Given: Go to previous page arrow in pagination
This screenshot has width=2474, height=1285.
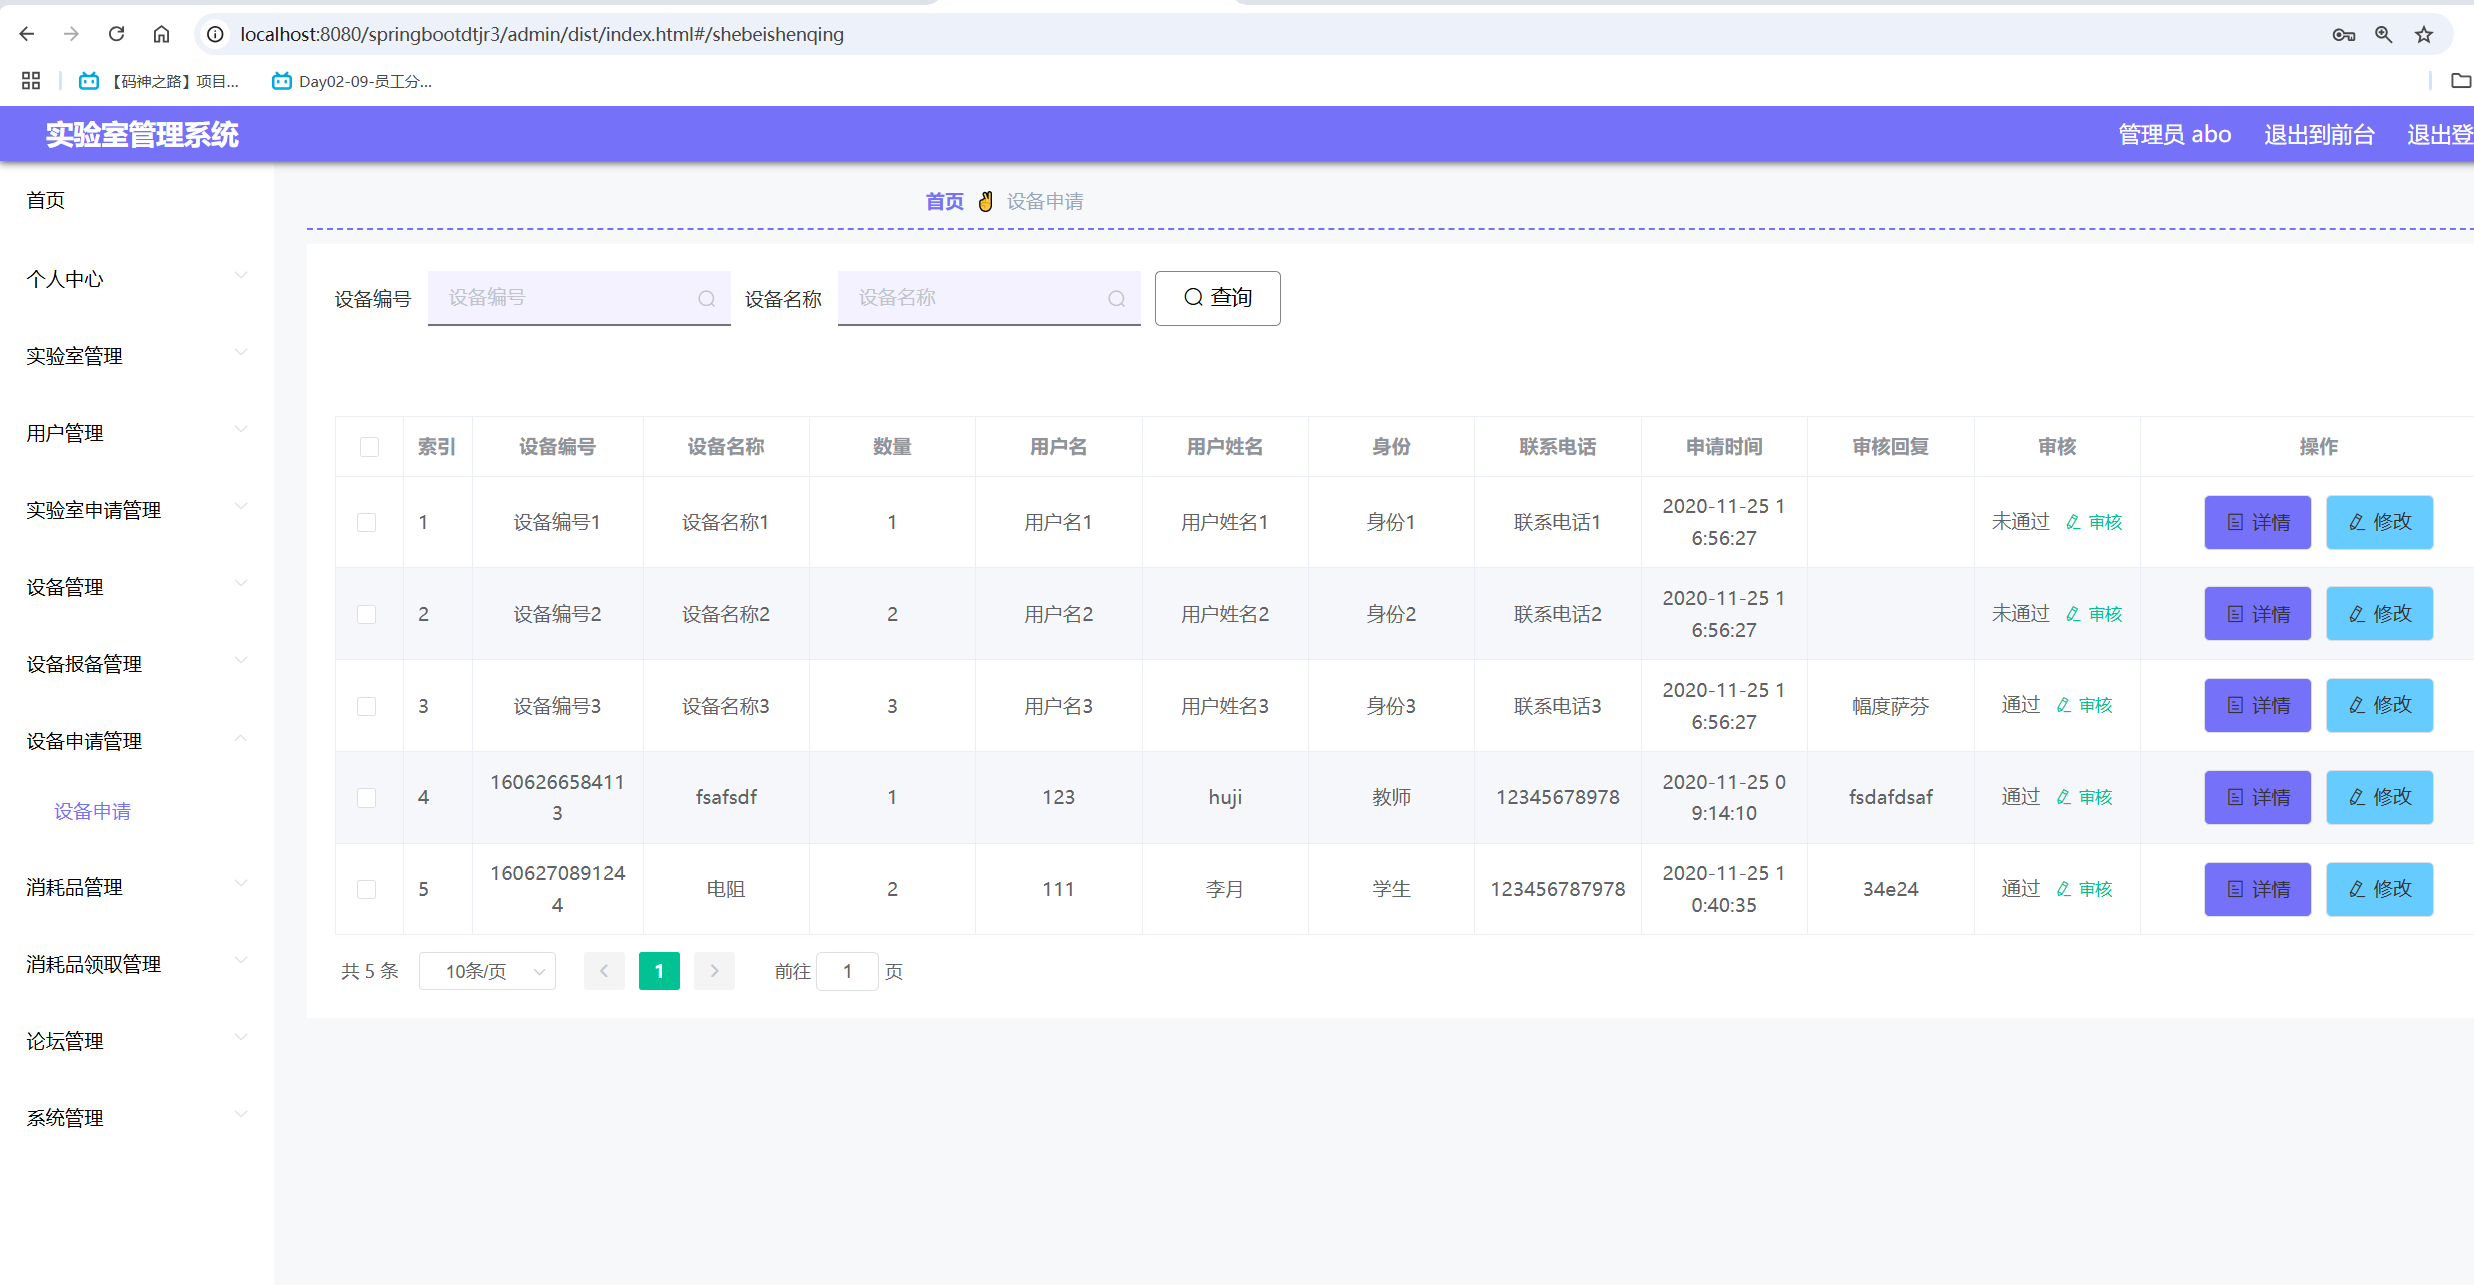Looking at the screenshot, I should (604, 971).
